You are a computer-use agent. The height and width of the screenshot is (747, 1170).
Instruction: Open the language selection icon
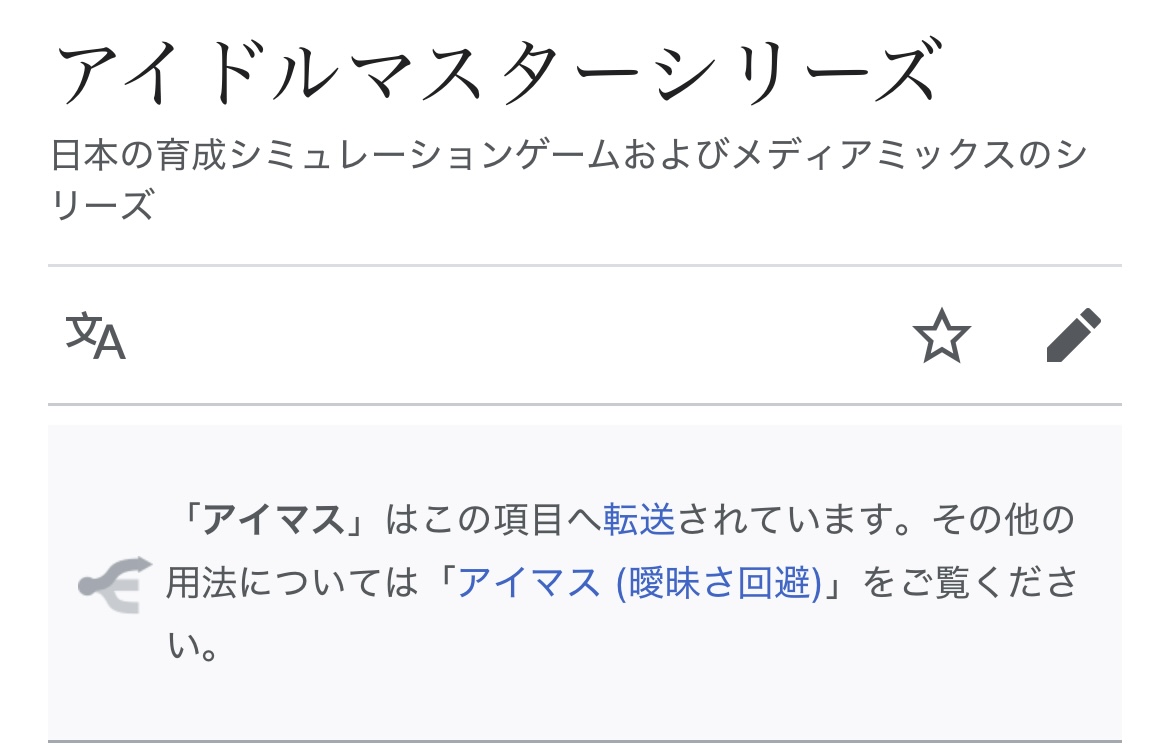(96, 337)
